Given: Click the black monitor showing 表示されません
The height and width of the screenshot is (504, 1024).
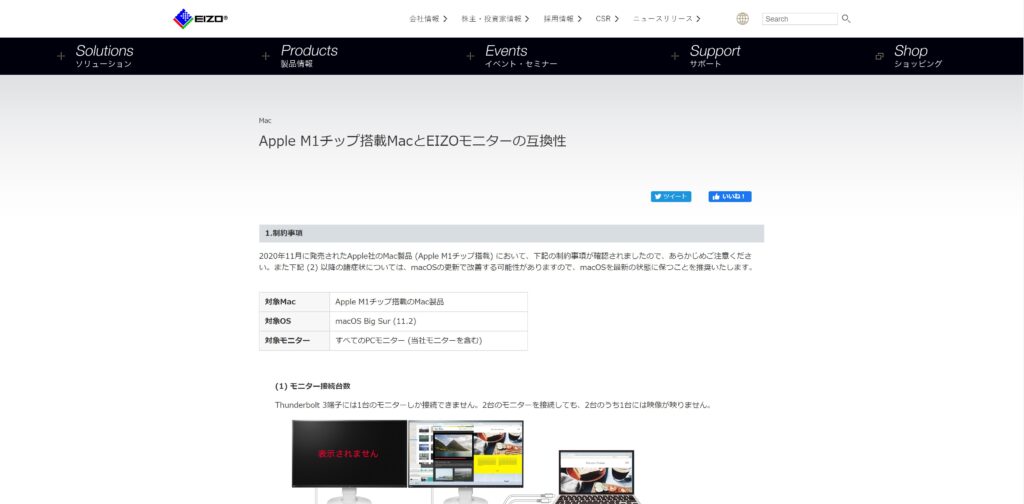Looking at the screenshot, I should click(349, 453).
